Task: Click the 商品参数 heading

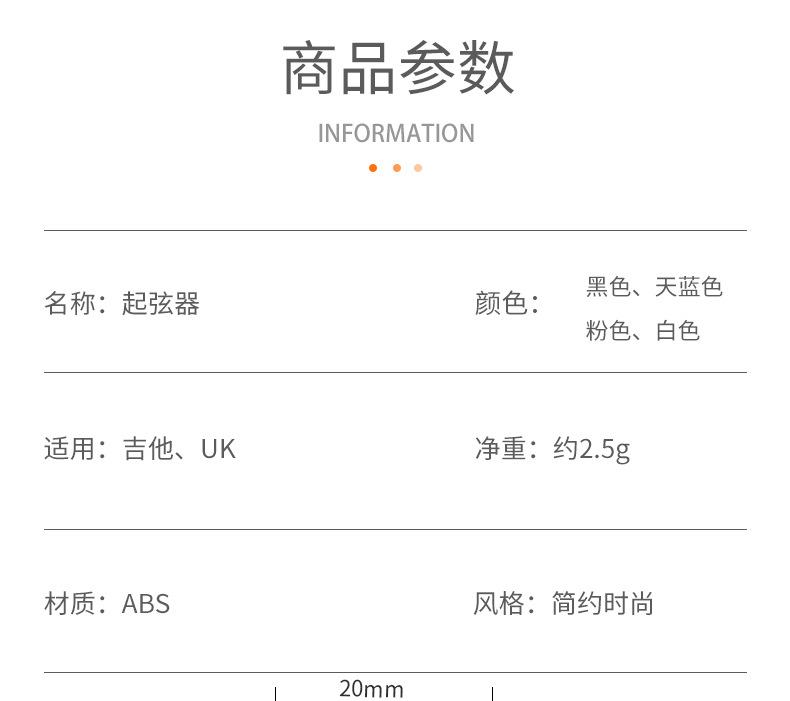Action: pos(397,70)
